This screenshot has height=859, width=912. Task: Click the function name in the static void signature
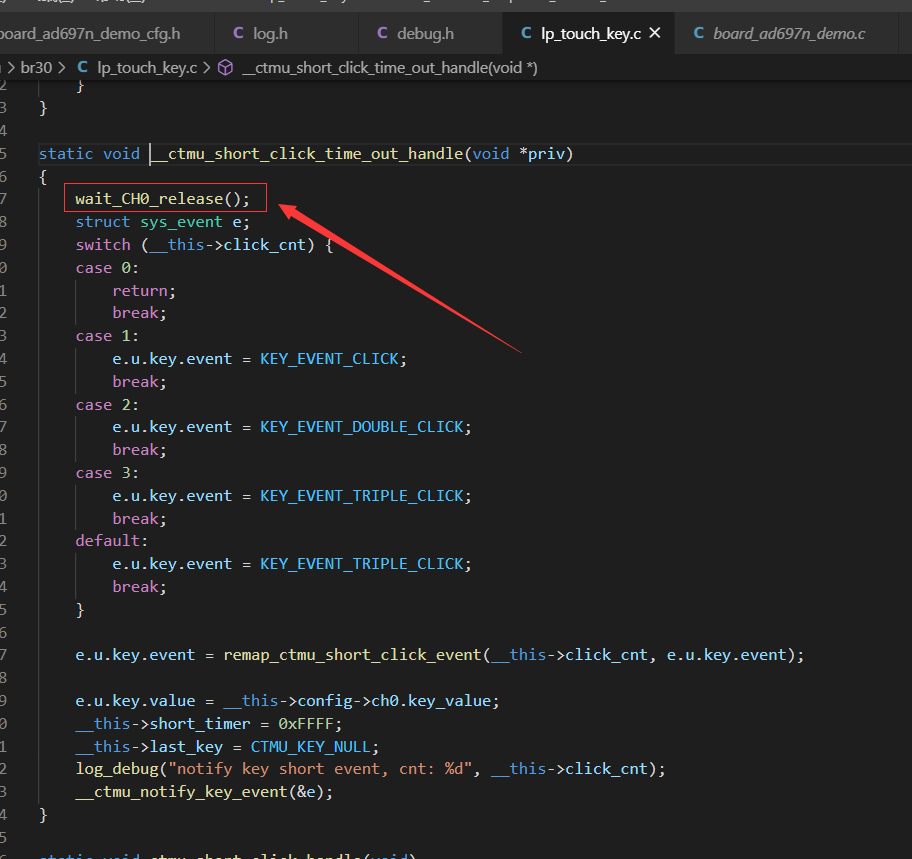click(307, 154)
